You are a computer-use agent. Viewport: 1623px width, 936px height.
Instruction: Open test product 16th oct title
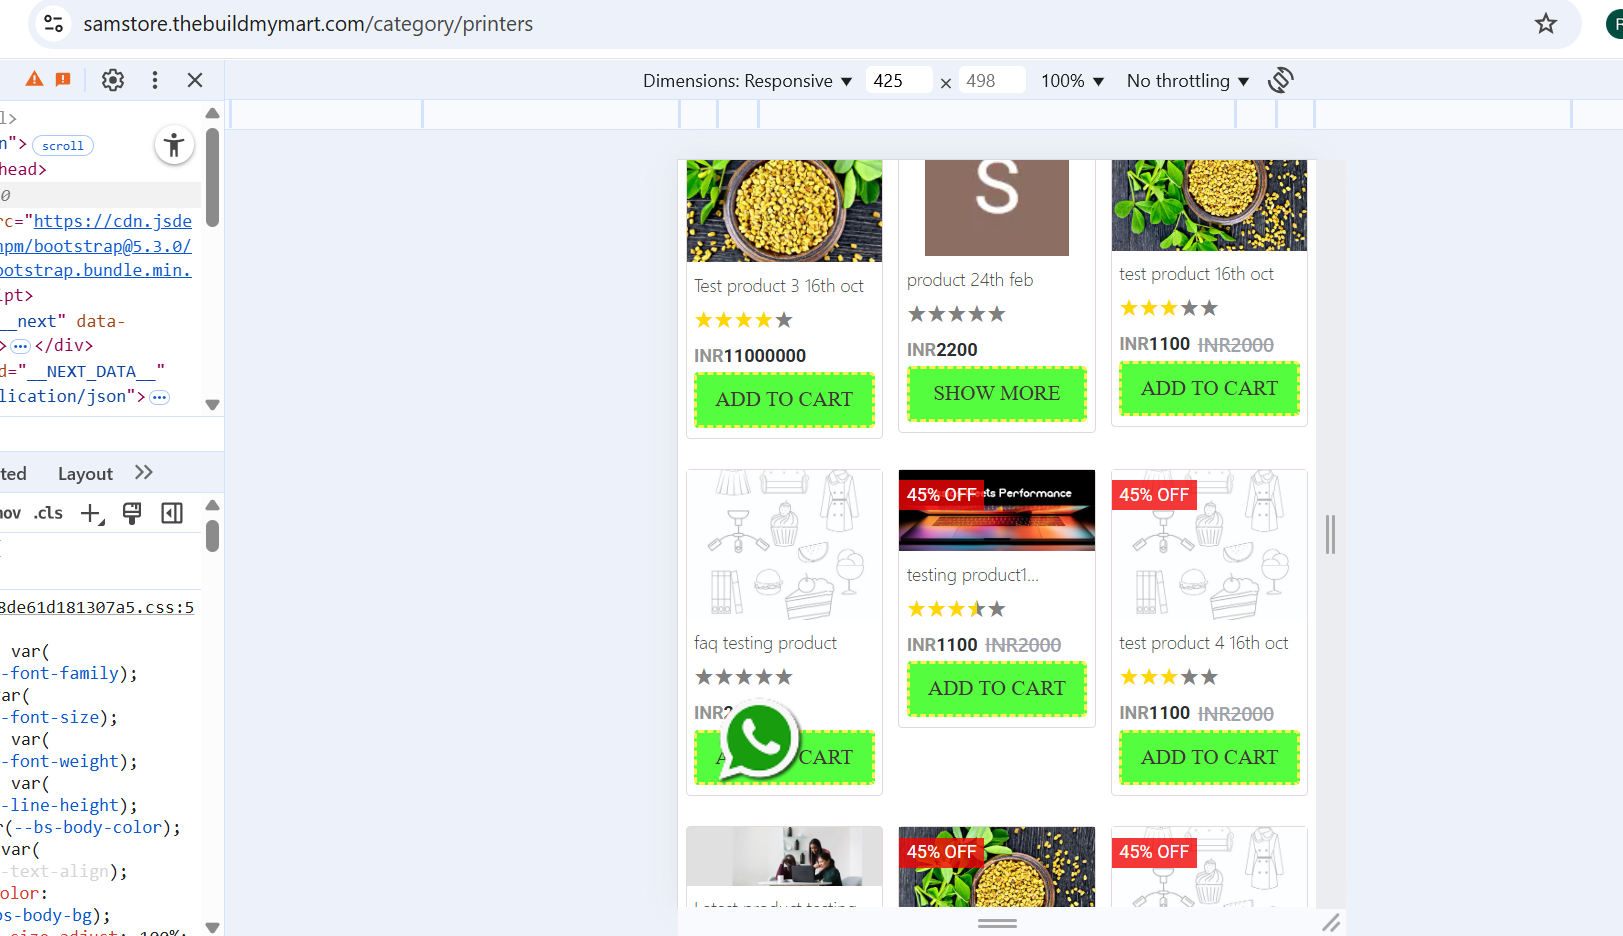(1196, 274)
